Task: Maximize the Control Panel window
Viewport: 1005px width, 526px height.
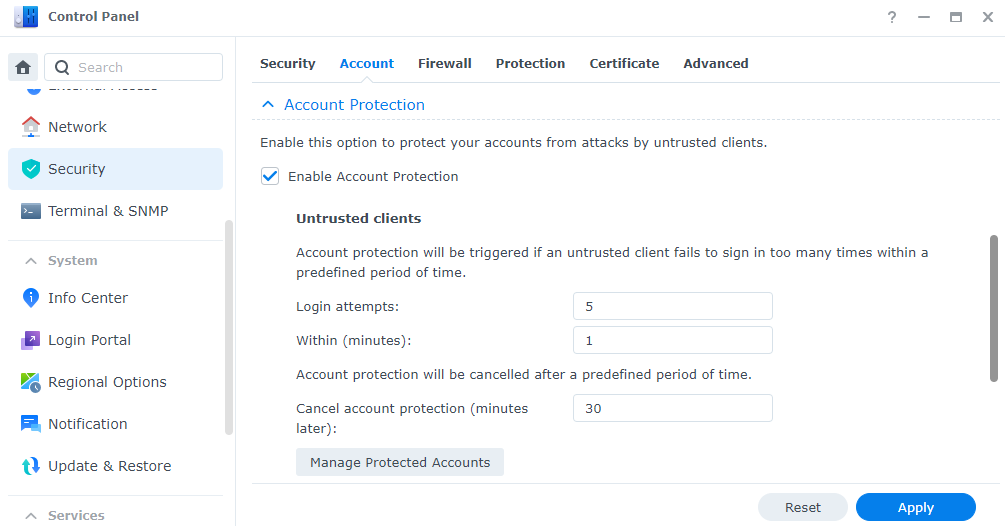Action: 956,17
